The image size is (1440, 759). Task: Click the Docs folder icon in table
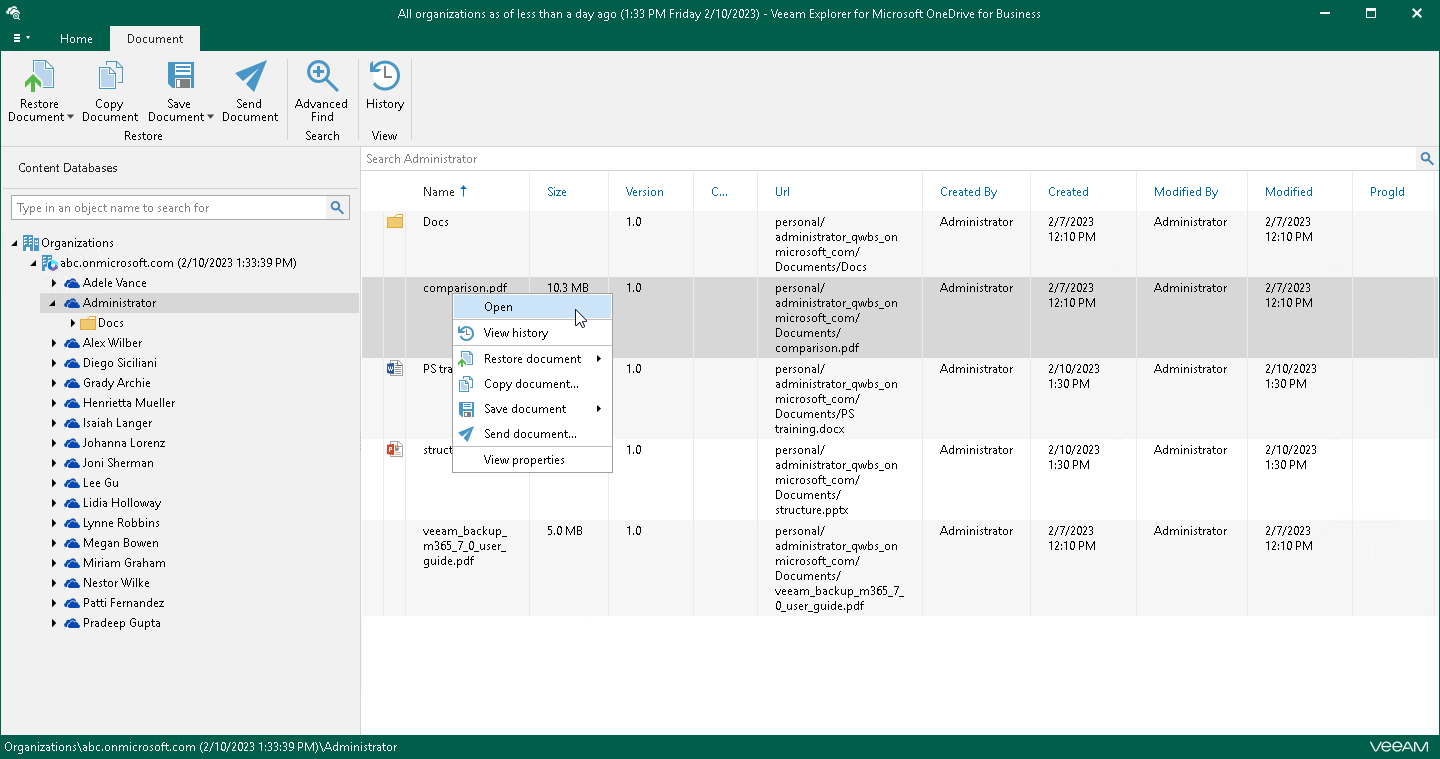tap(395, 221)
